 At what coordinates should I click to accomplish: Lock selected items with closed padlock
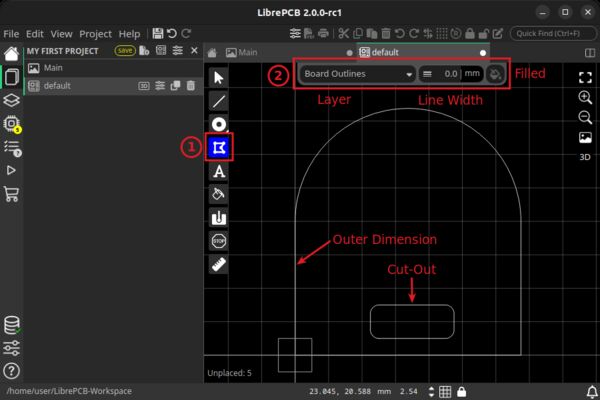tap(470, 34)
